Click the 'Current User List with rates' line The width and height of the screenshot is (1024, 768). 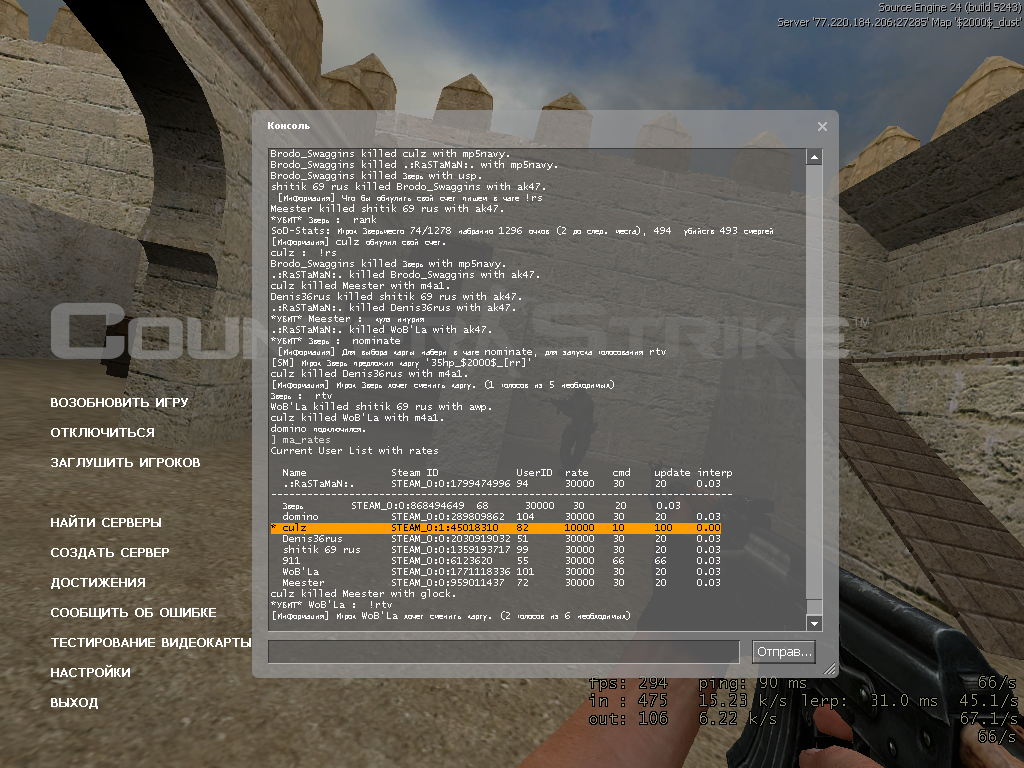pos(355,451)
